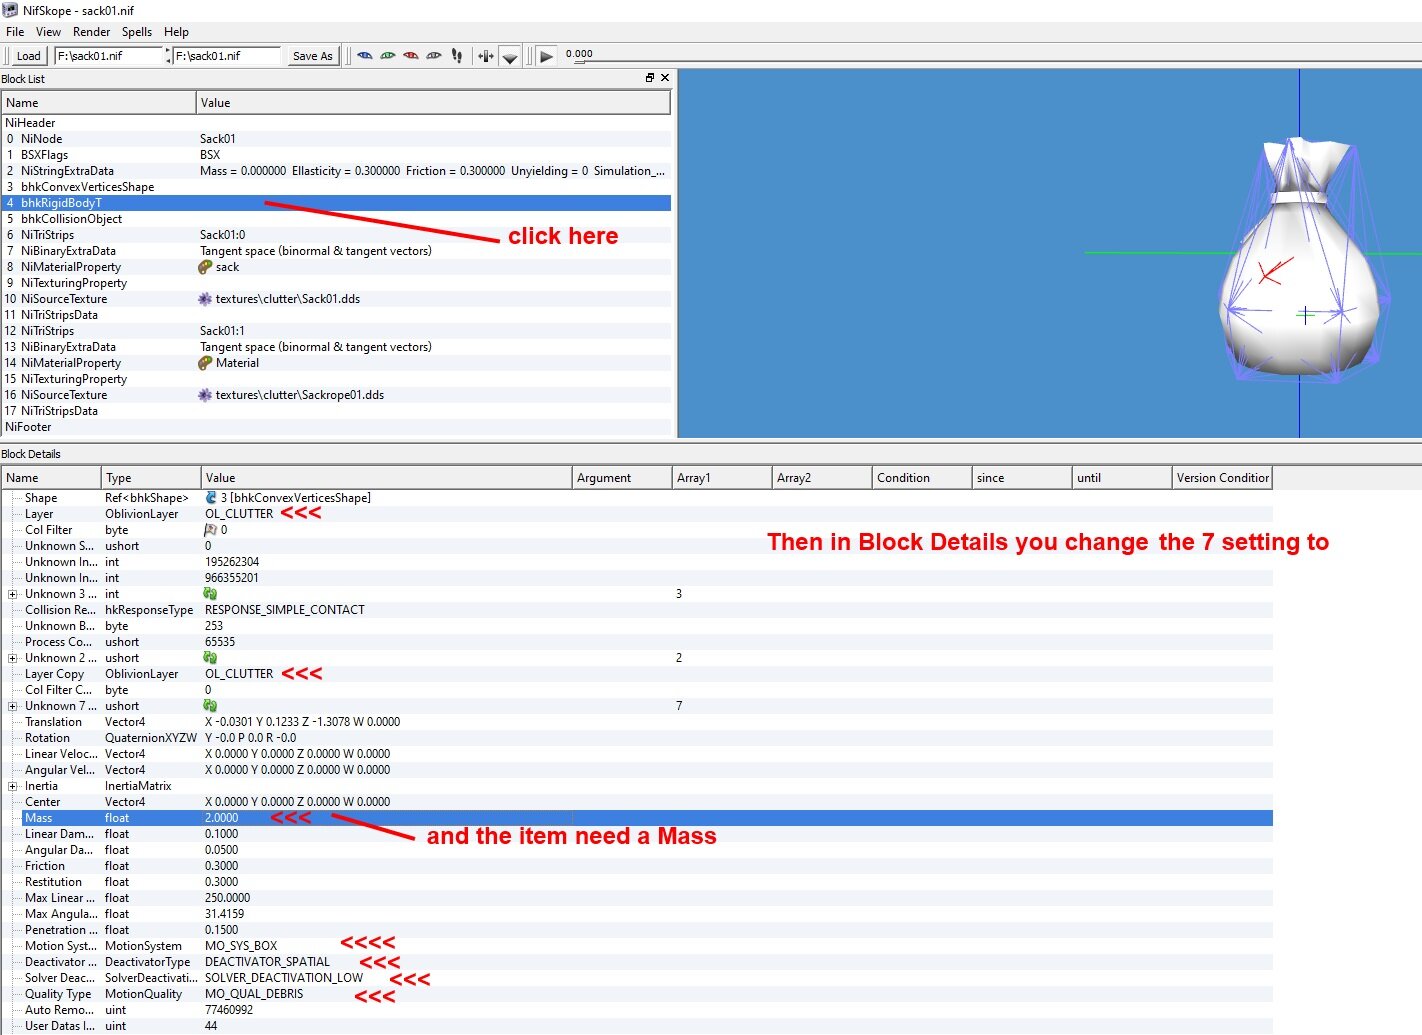Select the NiStringExtraData block

(336, 171)
